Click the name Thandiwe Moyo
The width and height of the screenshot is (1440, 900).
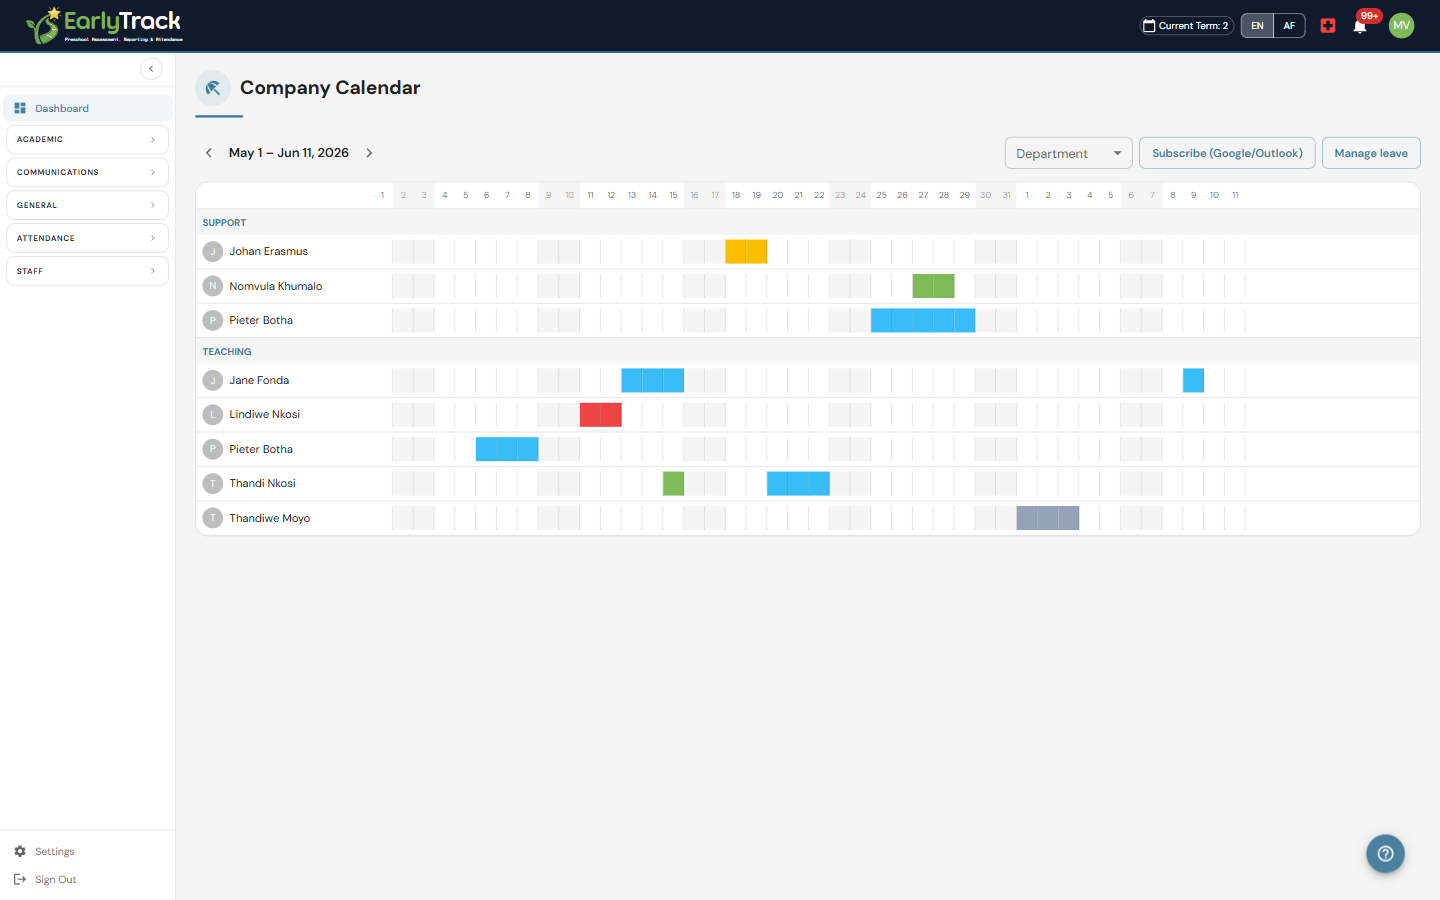270,518
